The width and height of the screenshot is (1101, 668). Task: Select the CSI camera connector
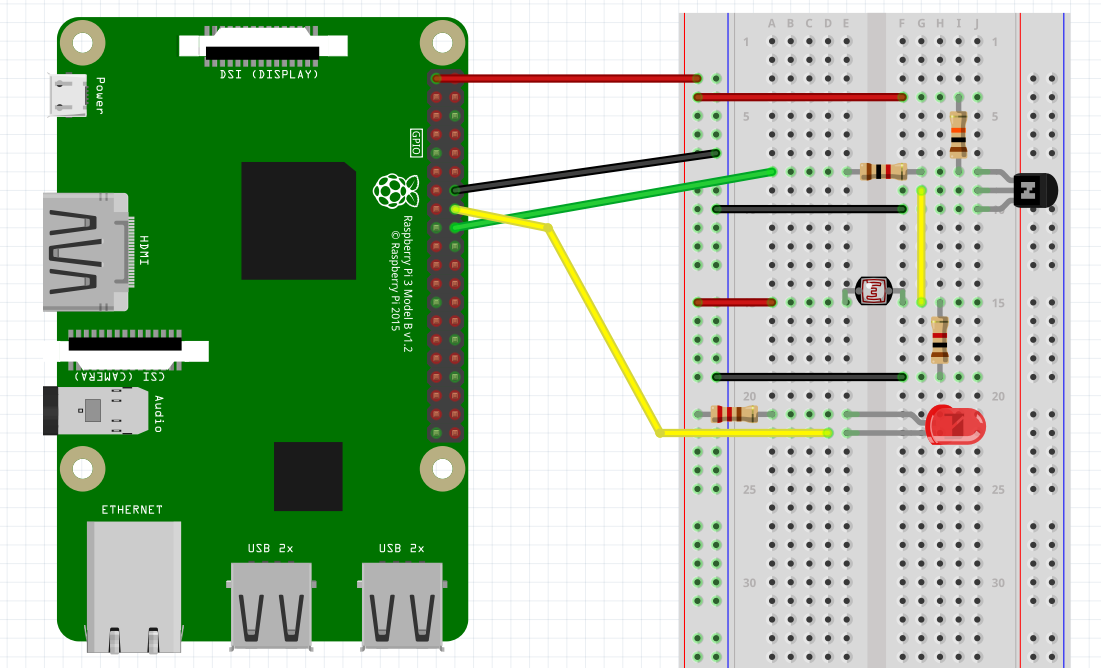coord(126,349)
